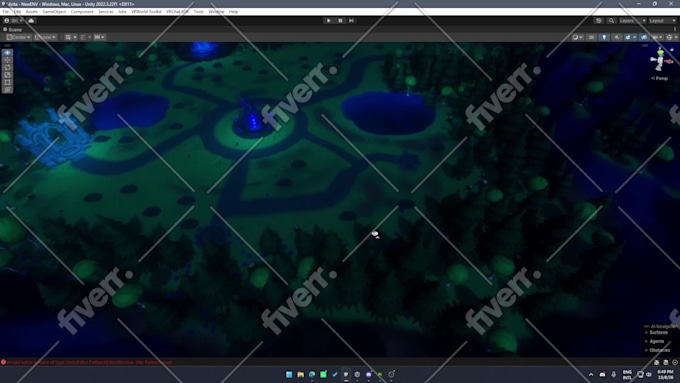The height and width of the screenshot is (383, 680).
Task: Open the Local rotation dropdown
Action: [45, 37]
